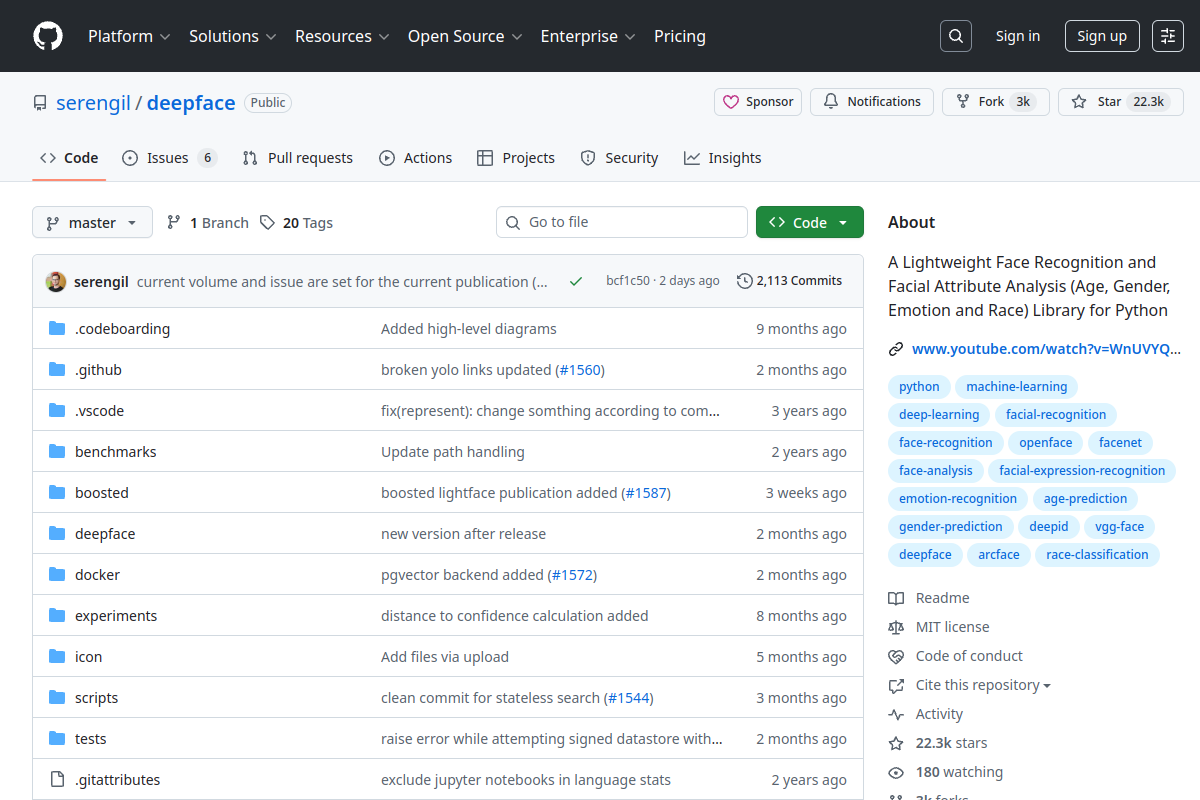The image size is (1200, 800).
Task: Click the Sign up button
Action: pos(1101,36)
